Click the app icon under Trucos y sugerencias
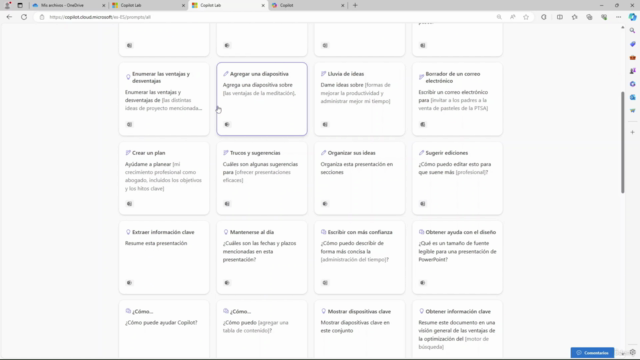The image size is (640, 360). pyautogui.click(x=227, y=204)
